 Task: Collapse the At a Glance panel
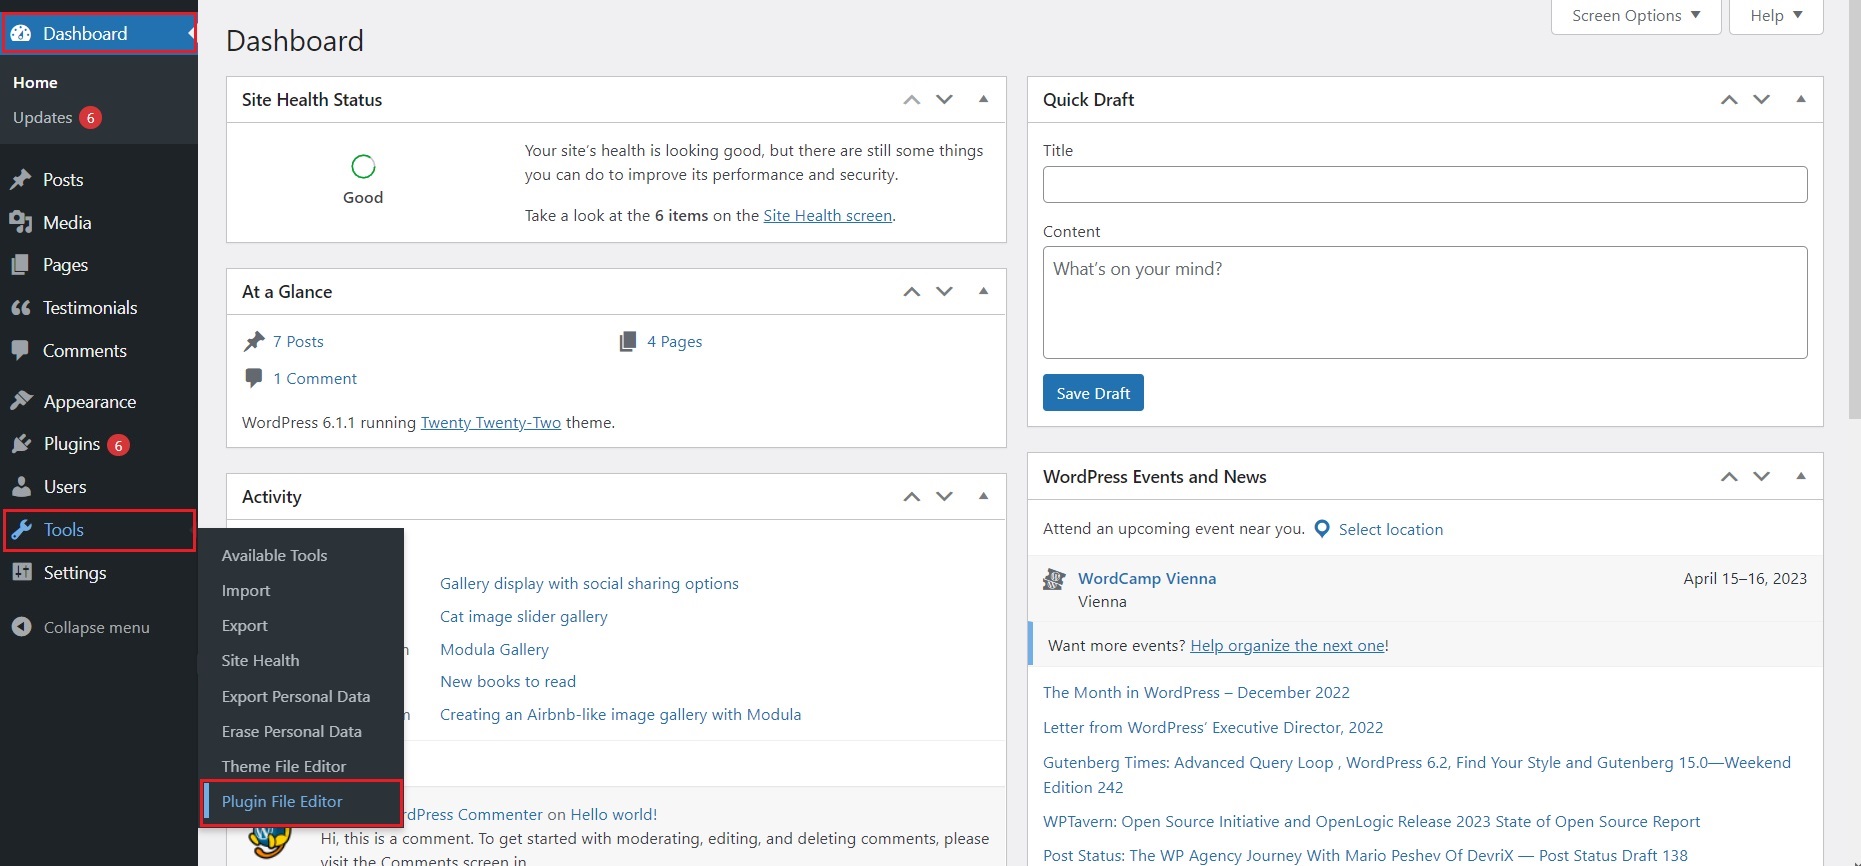[983, 291]
